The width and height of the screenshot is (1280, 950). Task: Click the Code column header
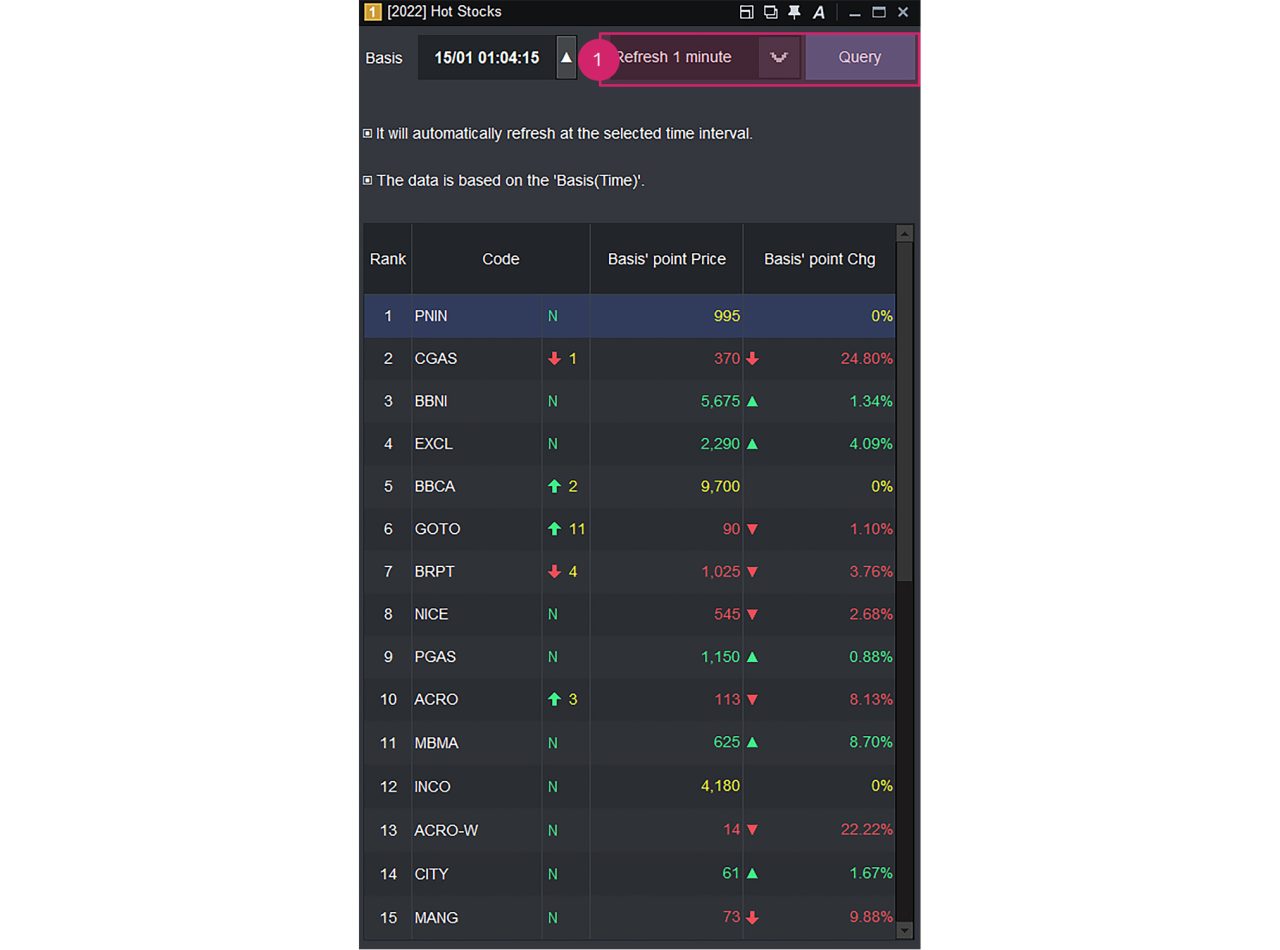tap(500, 259)
